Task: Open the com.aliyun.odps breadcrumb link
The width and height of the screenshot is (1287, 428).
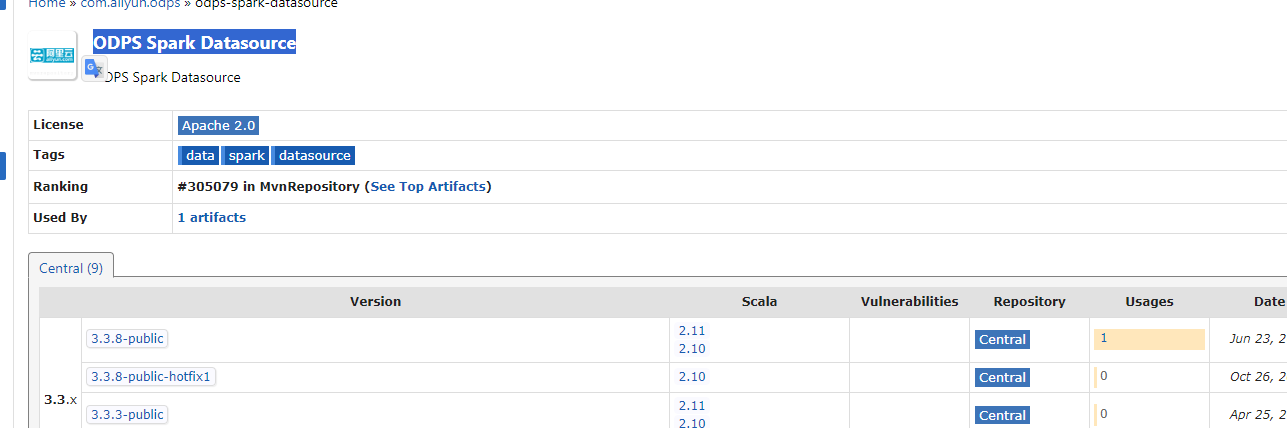Action: pyautogui.click(x=130, y=3)
